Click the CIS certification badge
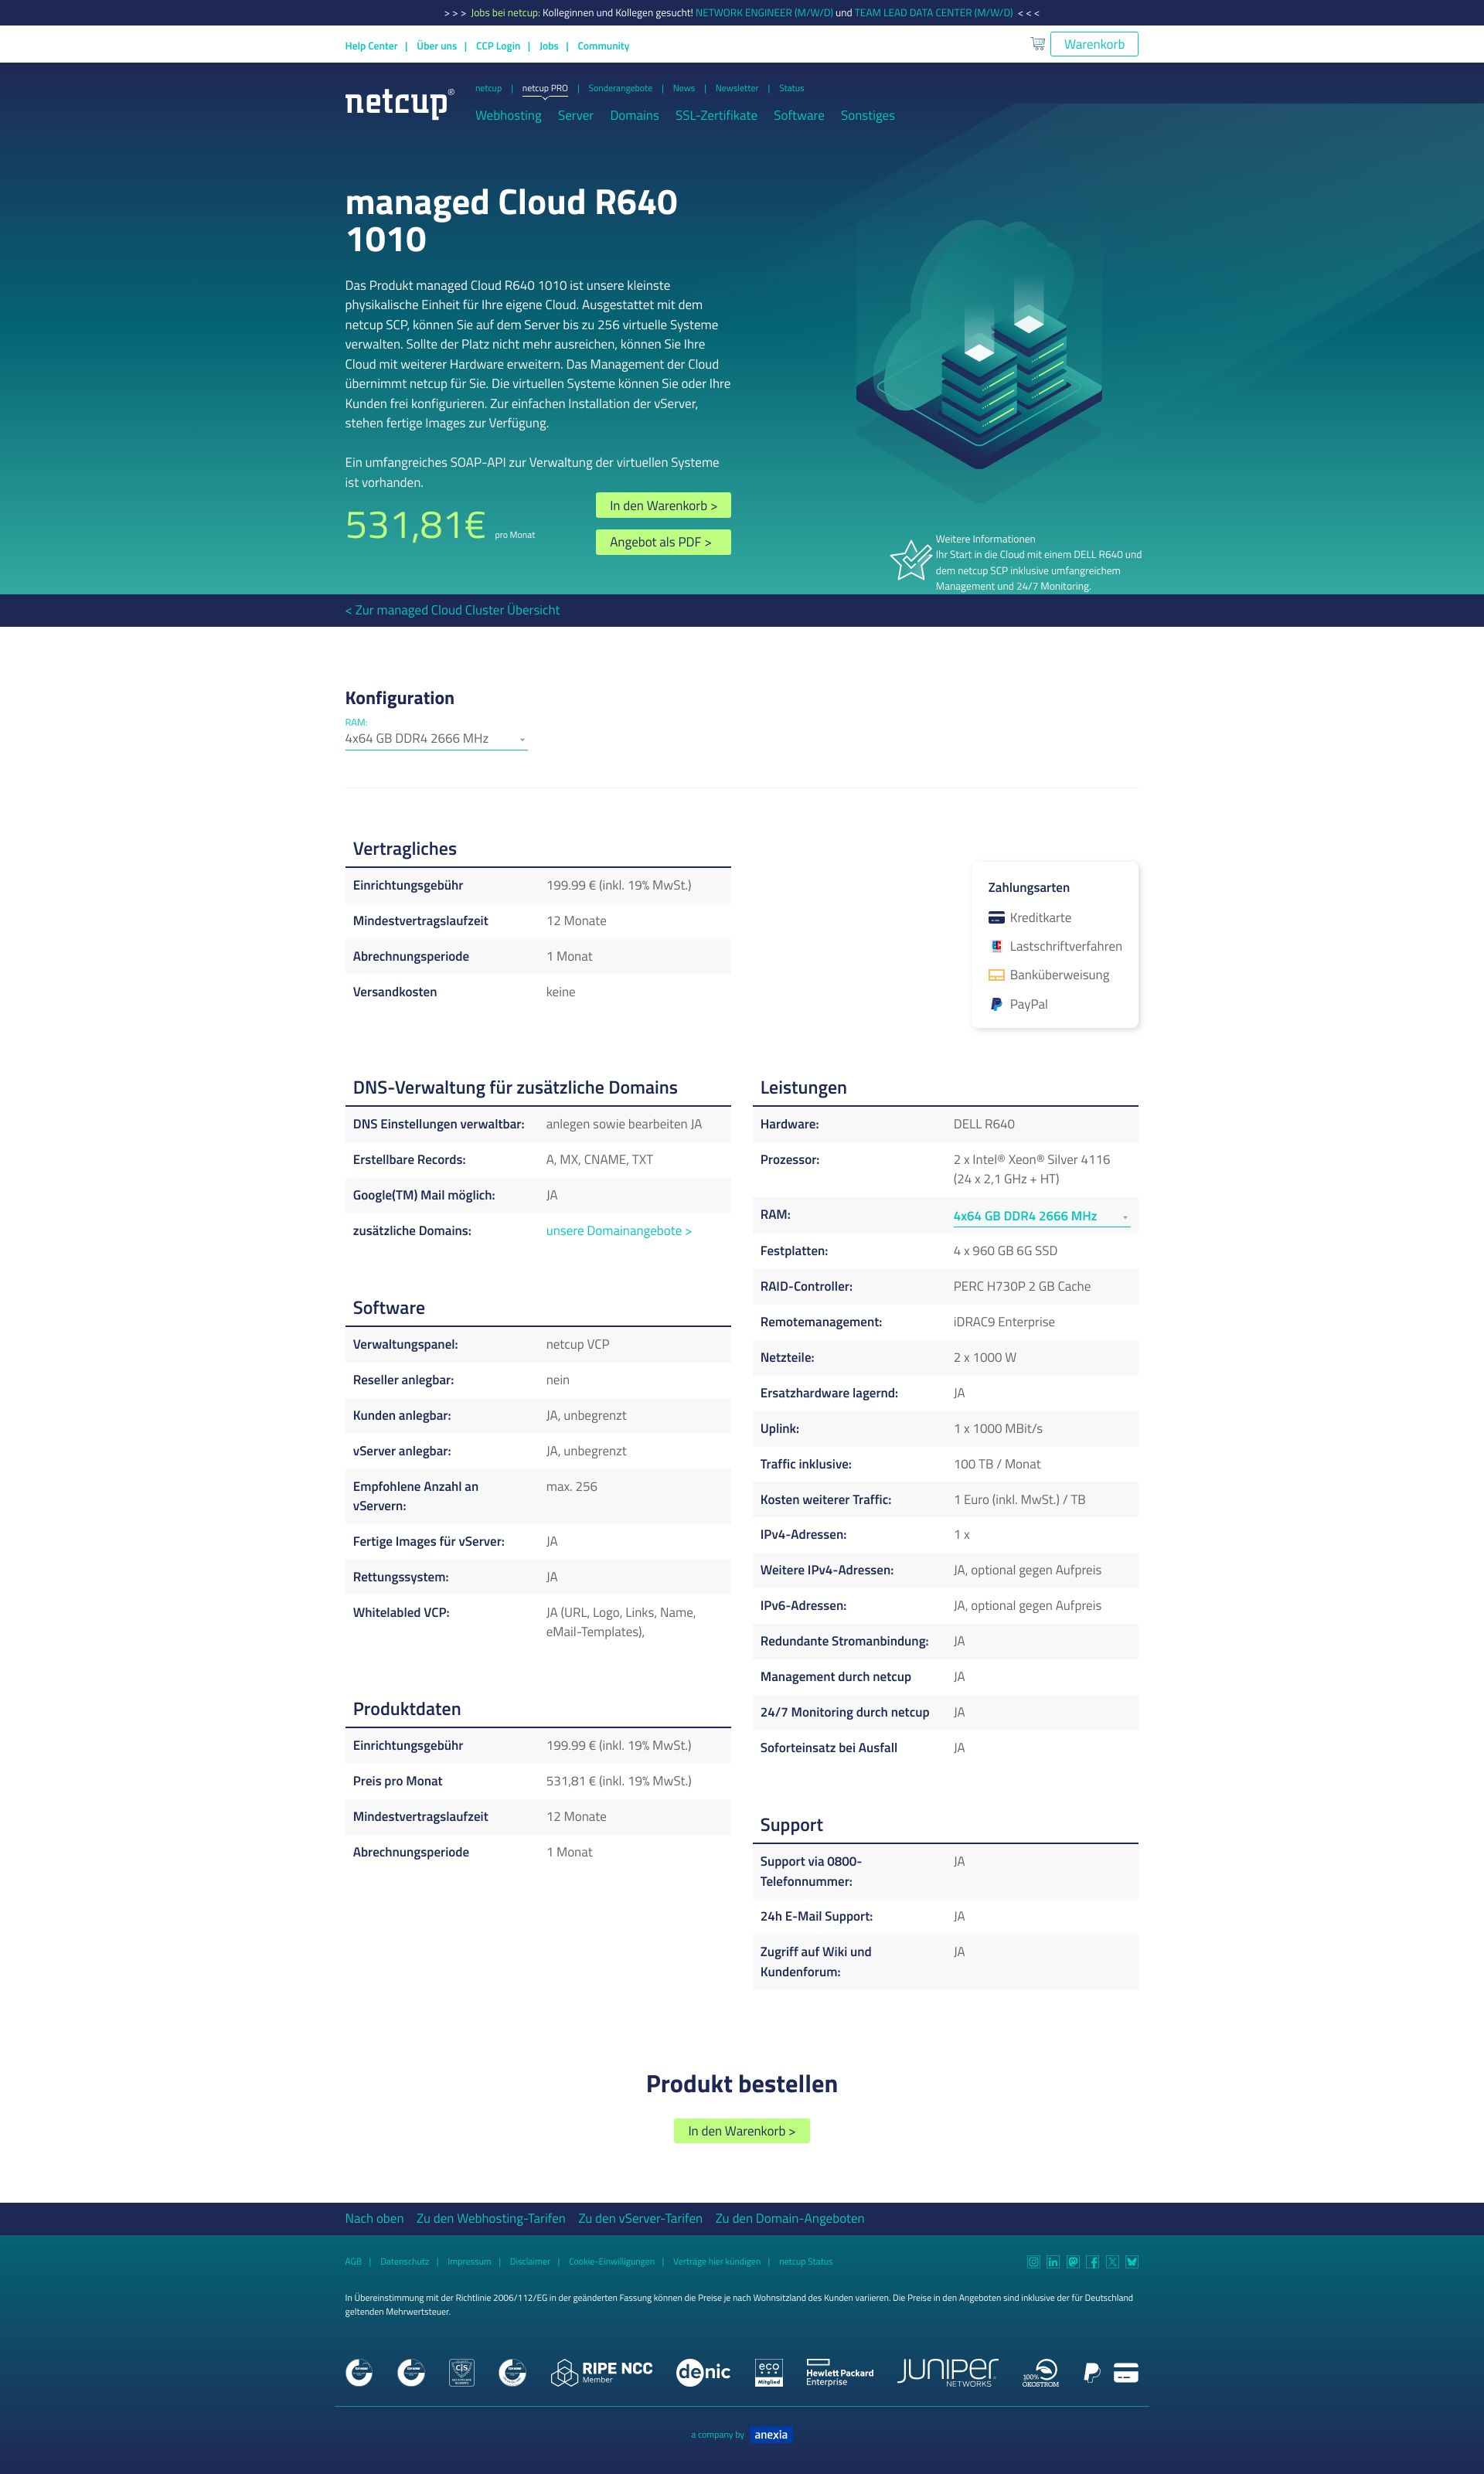This screenshot has width=1484, height=2474. pos(461,2372)
